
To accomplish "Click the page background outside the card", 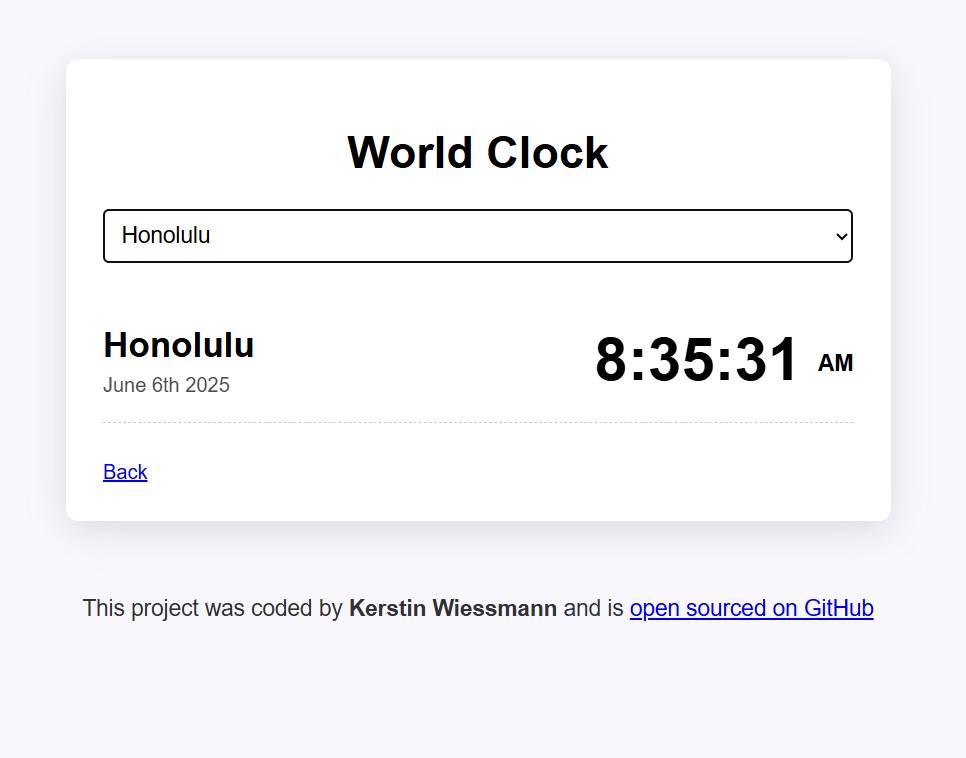I will pos(480,700).
